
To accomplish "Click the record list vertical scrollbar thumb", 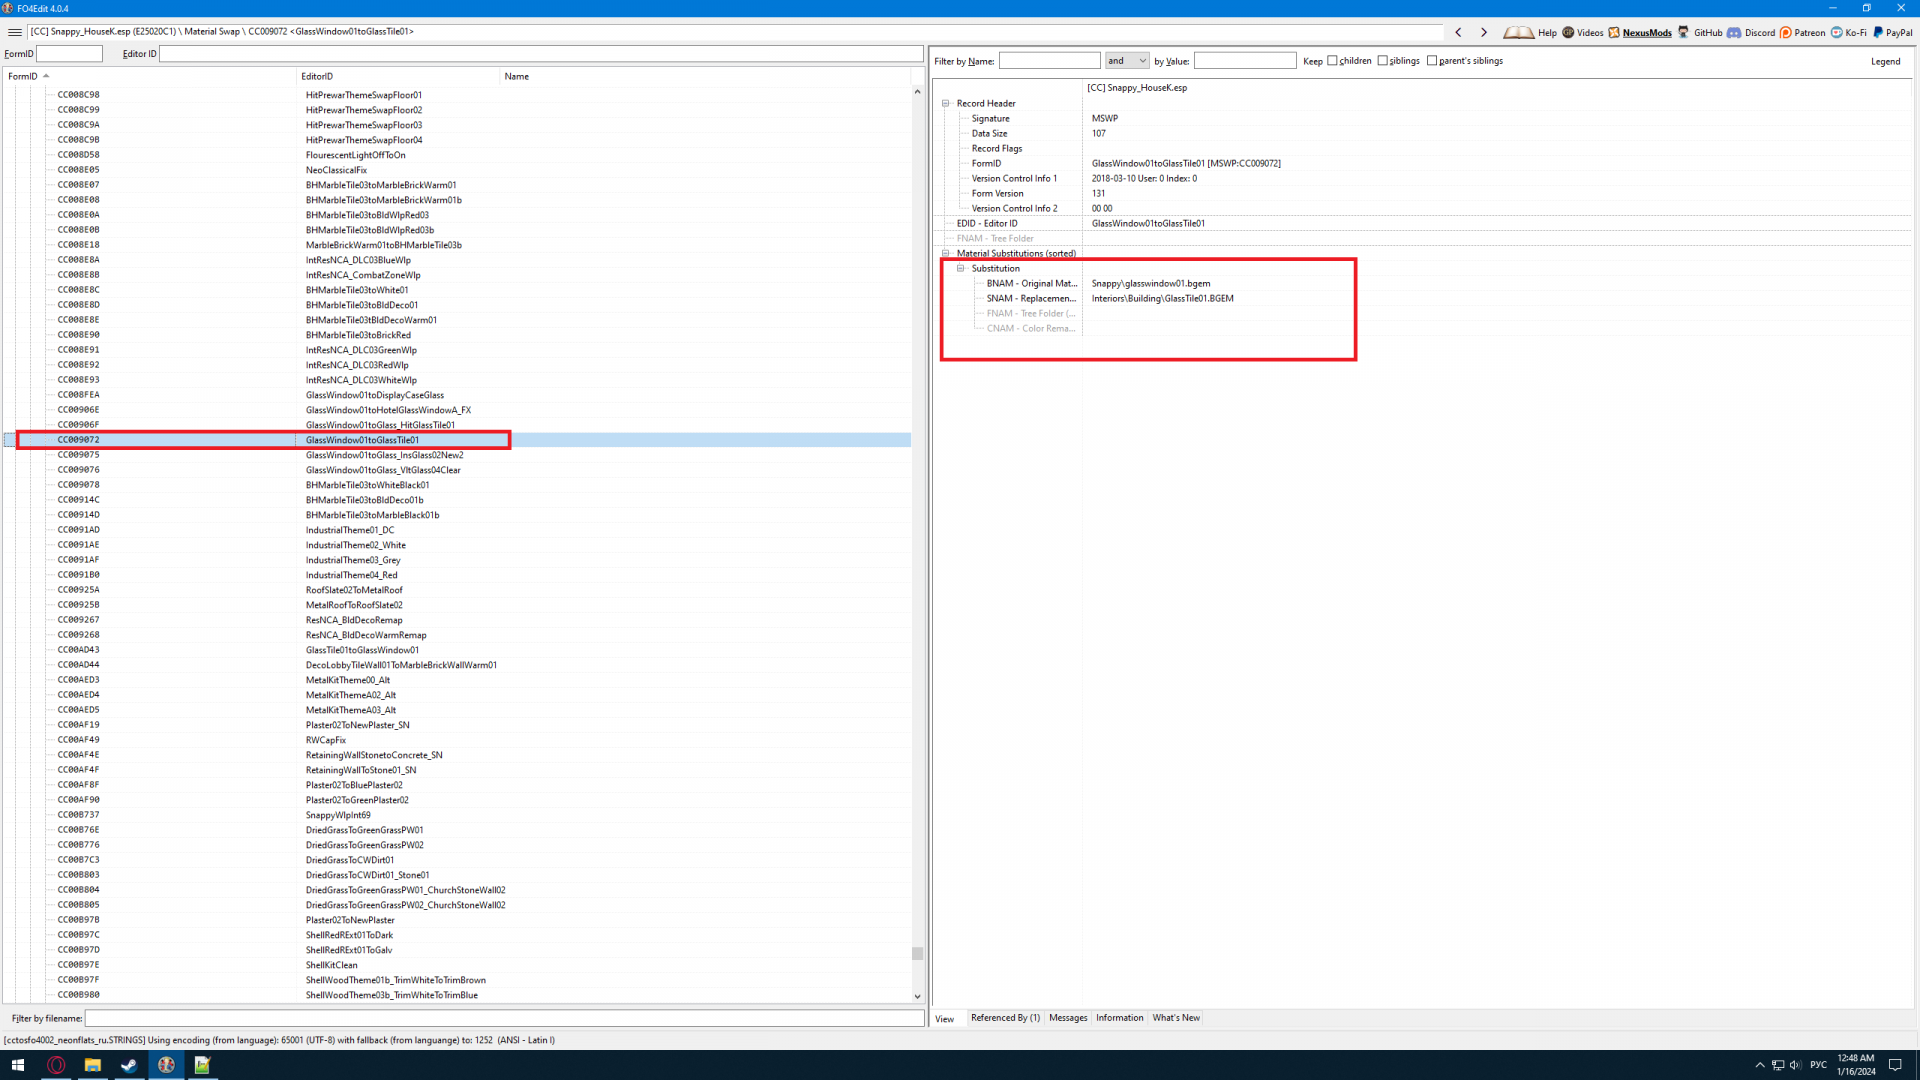I will click(x=917, y=953).
